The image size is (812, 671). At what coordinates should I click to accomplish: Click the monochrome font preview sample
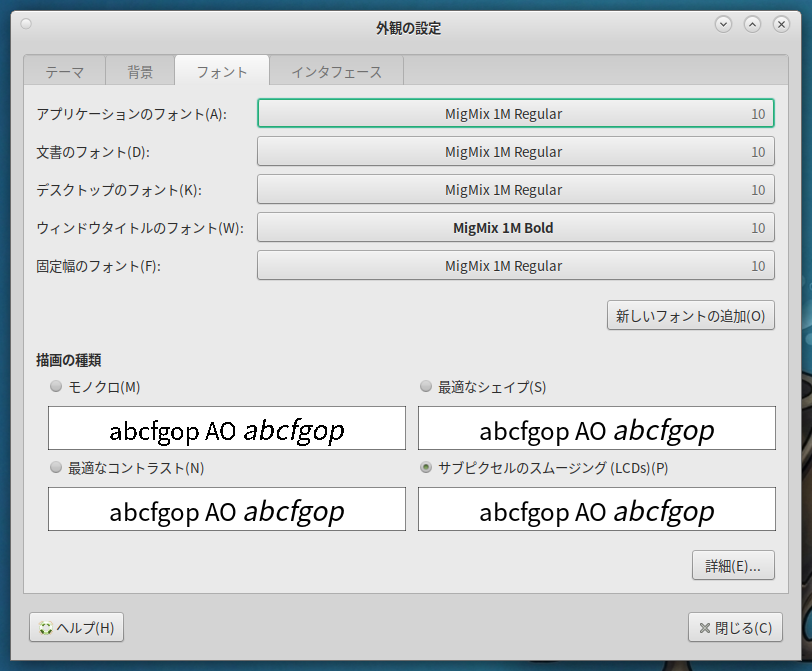227,428
